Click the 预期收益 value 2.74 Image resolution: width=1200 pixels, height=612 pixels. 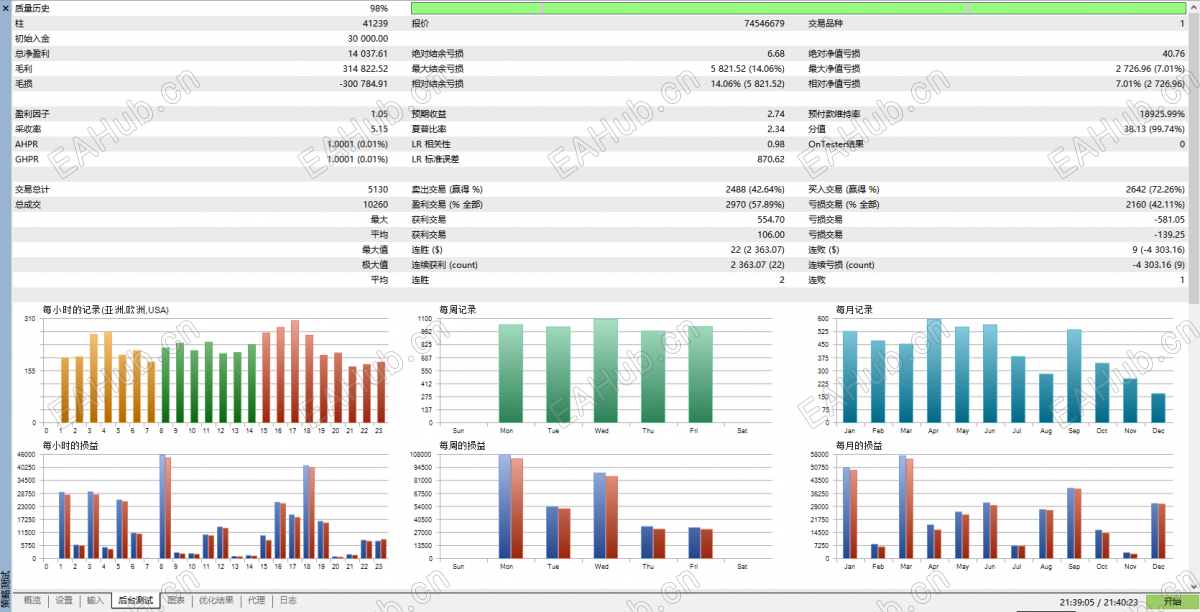[776, 114]
